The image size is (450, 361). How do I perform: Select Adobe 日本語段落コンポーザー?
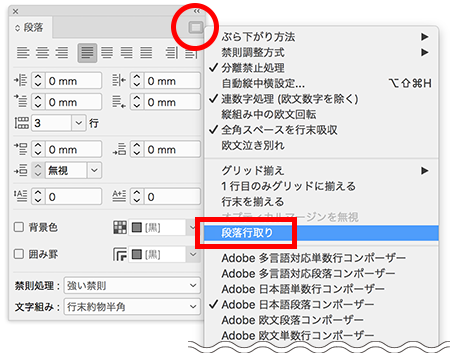[321, 304]
